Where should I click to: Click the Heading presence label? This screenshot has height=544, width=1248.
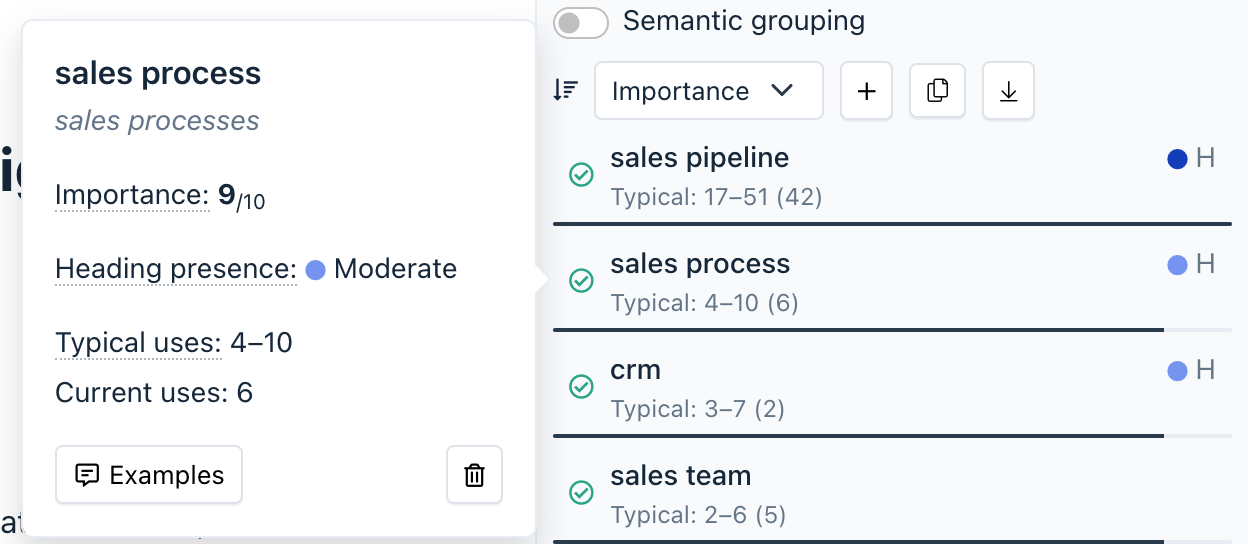175,269
